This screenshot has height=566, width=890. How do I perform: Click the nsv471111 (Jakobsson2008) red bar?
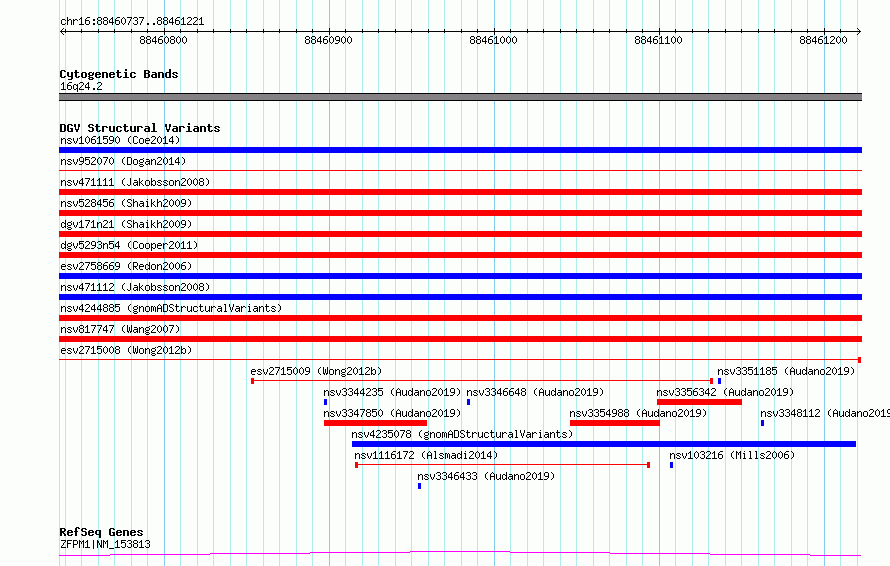[x=460, y=192]
